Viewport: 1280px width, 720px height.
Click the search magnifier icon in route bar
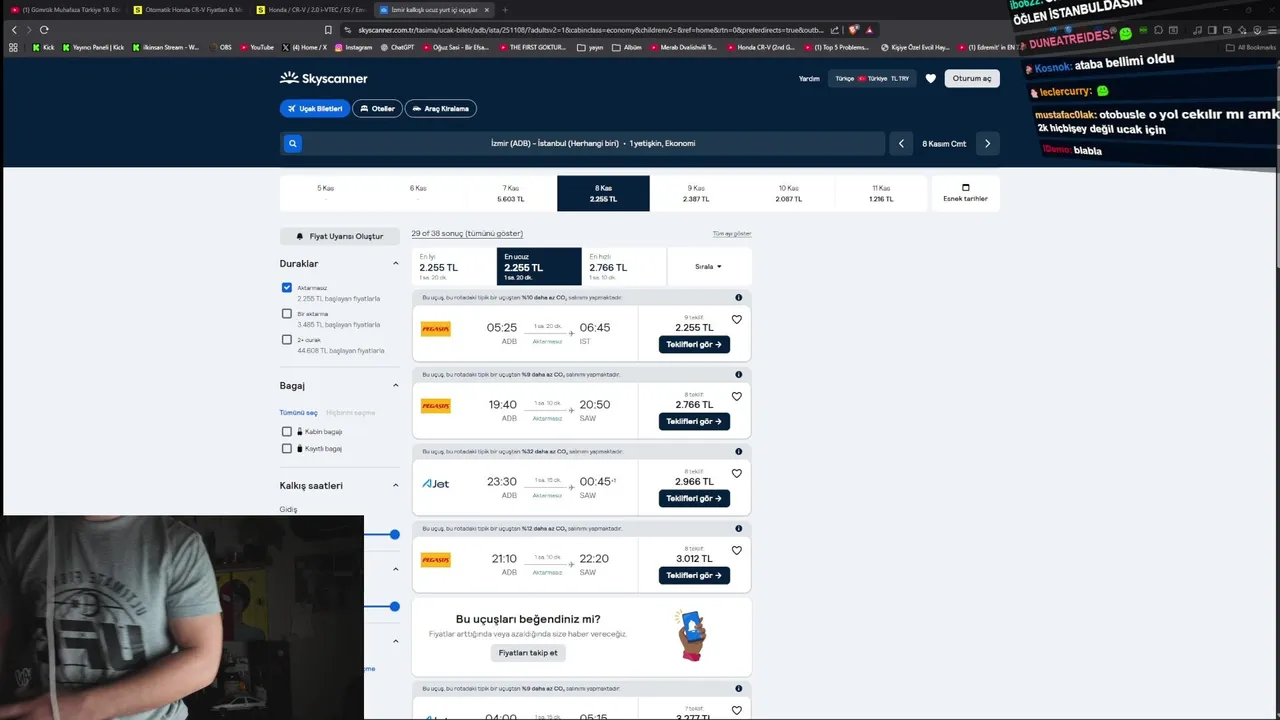coord(293,144)
